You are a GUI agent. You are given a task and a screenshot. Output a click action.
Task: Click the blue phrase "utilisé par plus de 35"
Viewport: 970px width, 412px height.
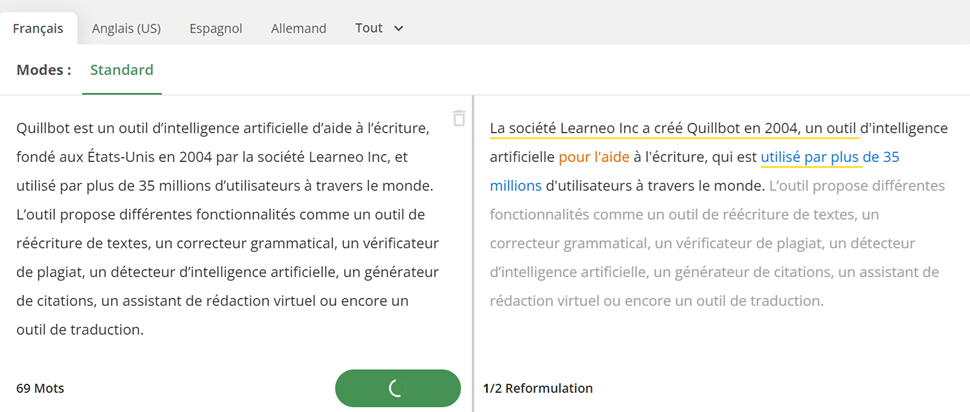pos(830,157)
